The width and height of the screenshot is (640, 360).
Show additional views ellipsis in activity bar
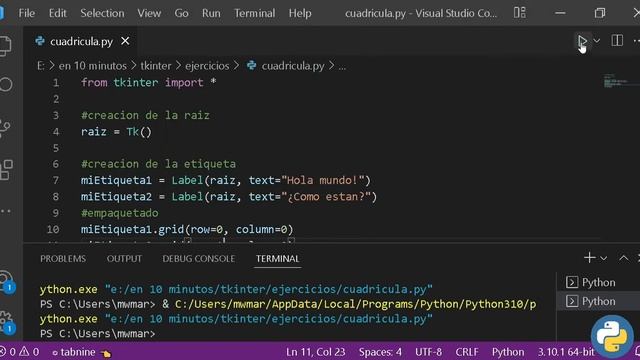(6, 211)
